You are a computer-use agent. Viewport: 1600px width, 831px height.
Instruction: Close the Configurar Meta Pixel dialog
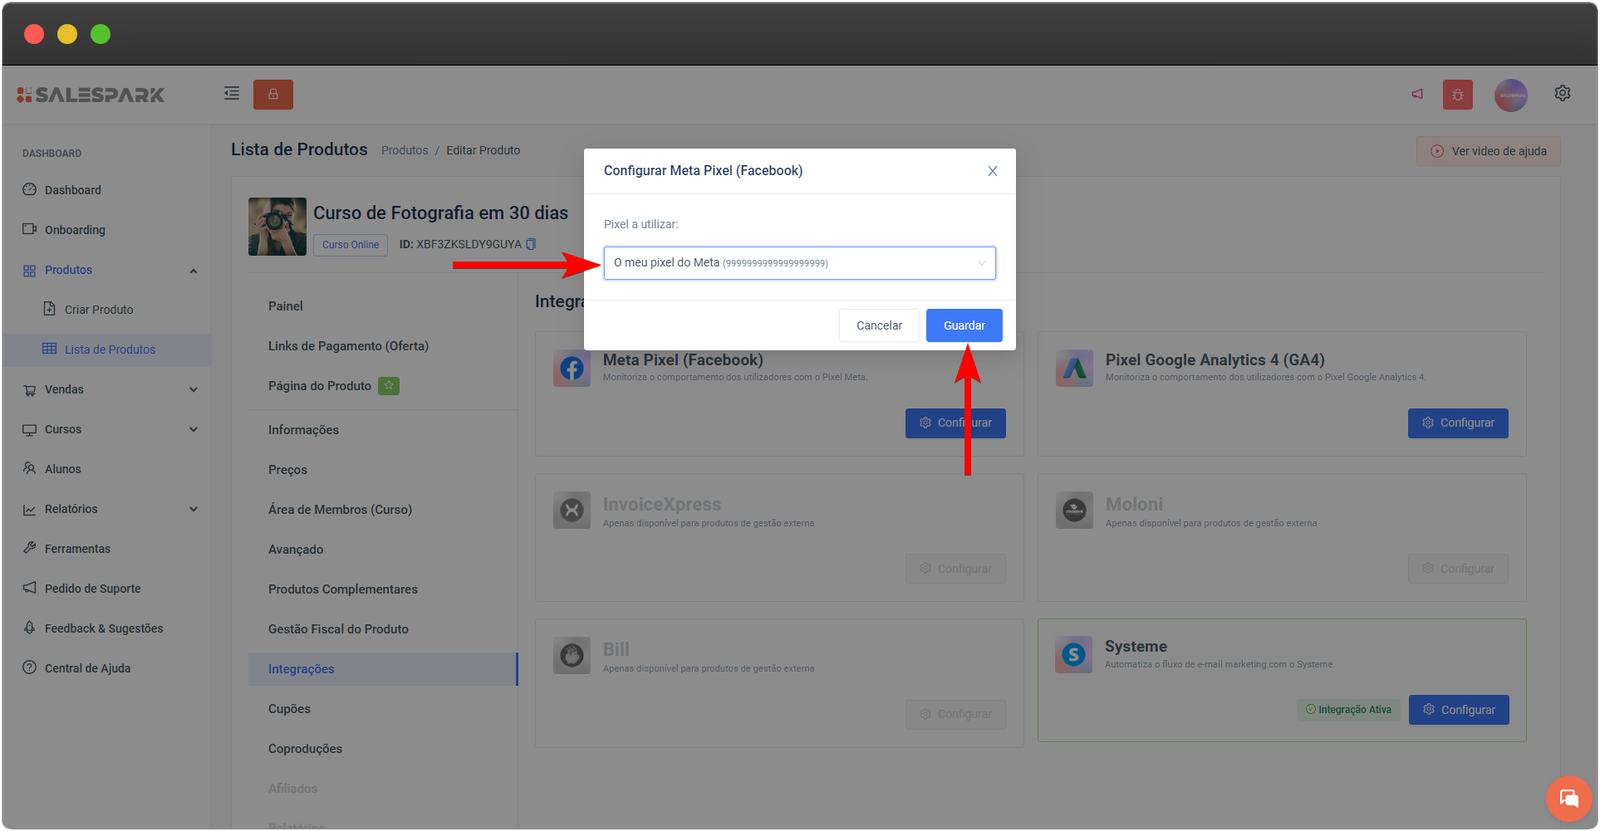click(x=992, y=171)
